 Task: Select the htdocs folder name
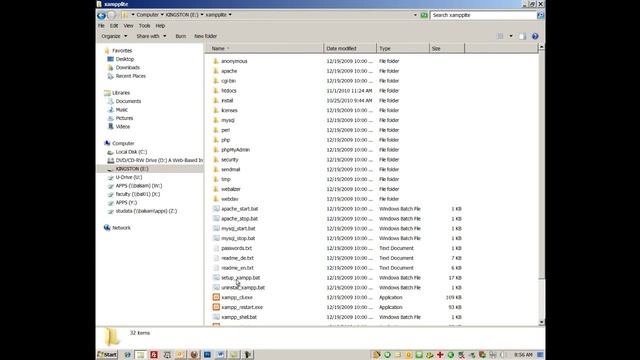click(229, 91)
